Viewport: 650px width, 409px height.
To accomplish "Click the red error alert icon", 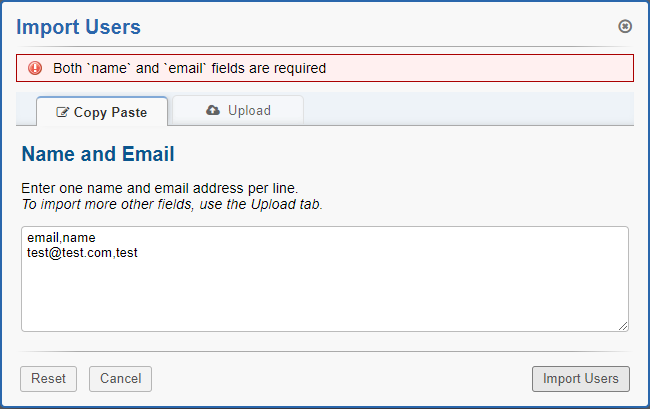I will [x=35, y=69].
